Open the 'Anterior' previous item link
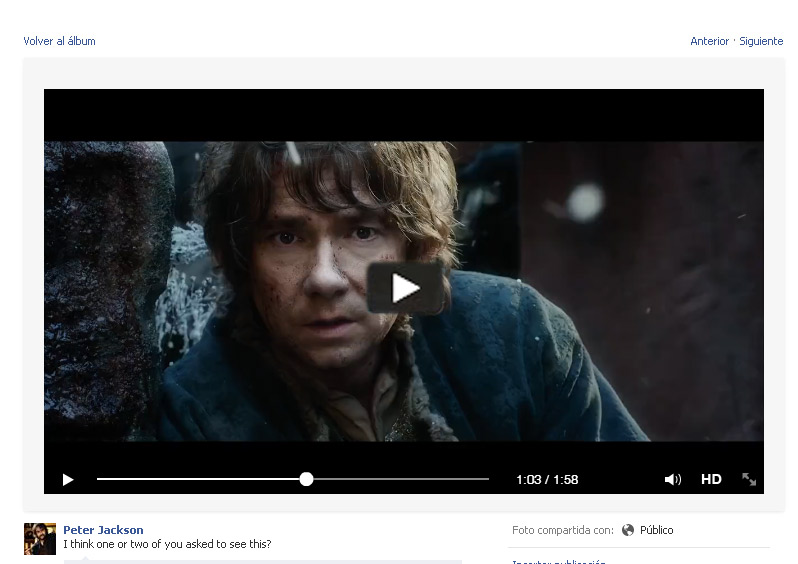 pyautogui.click(x=709, y=41)
